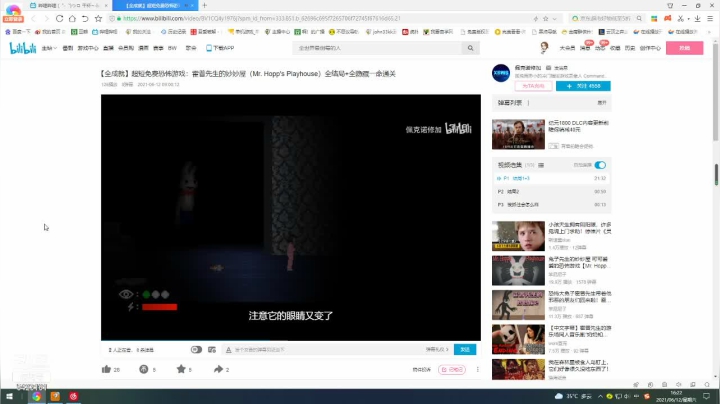The height and width of the screenshot is (404, 720).
Task: Open address bar dropdown chevron
Action: [554, 19]
